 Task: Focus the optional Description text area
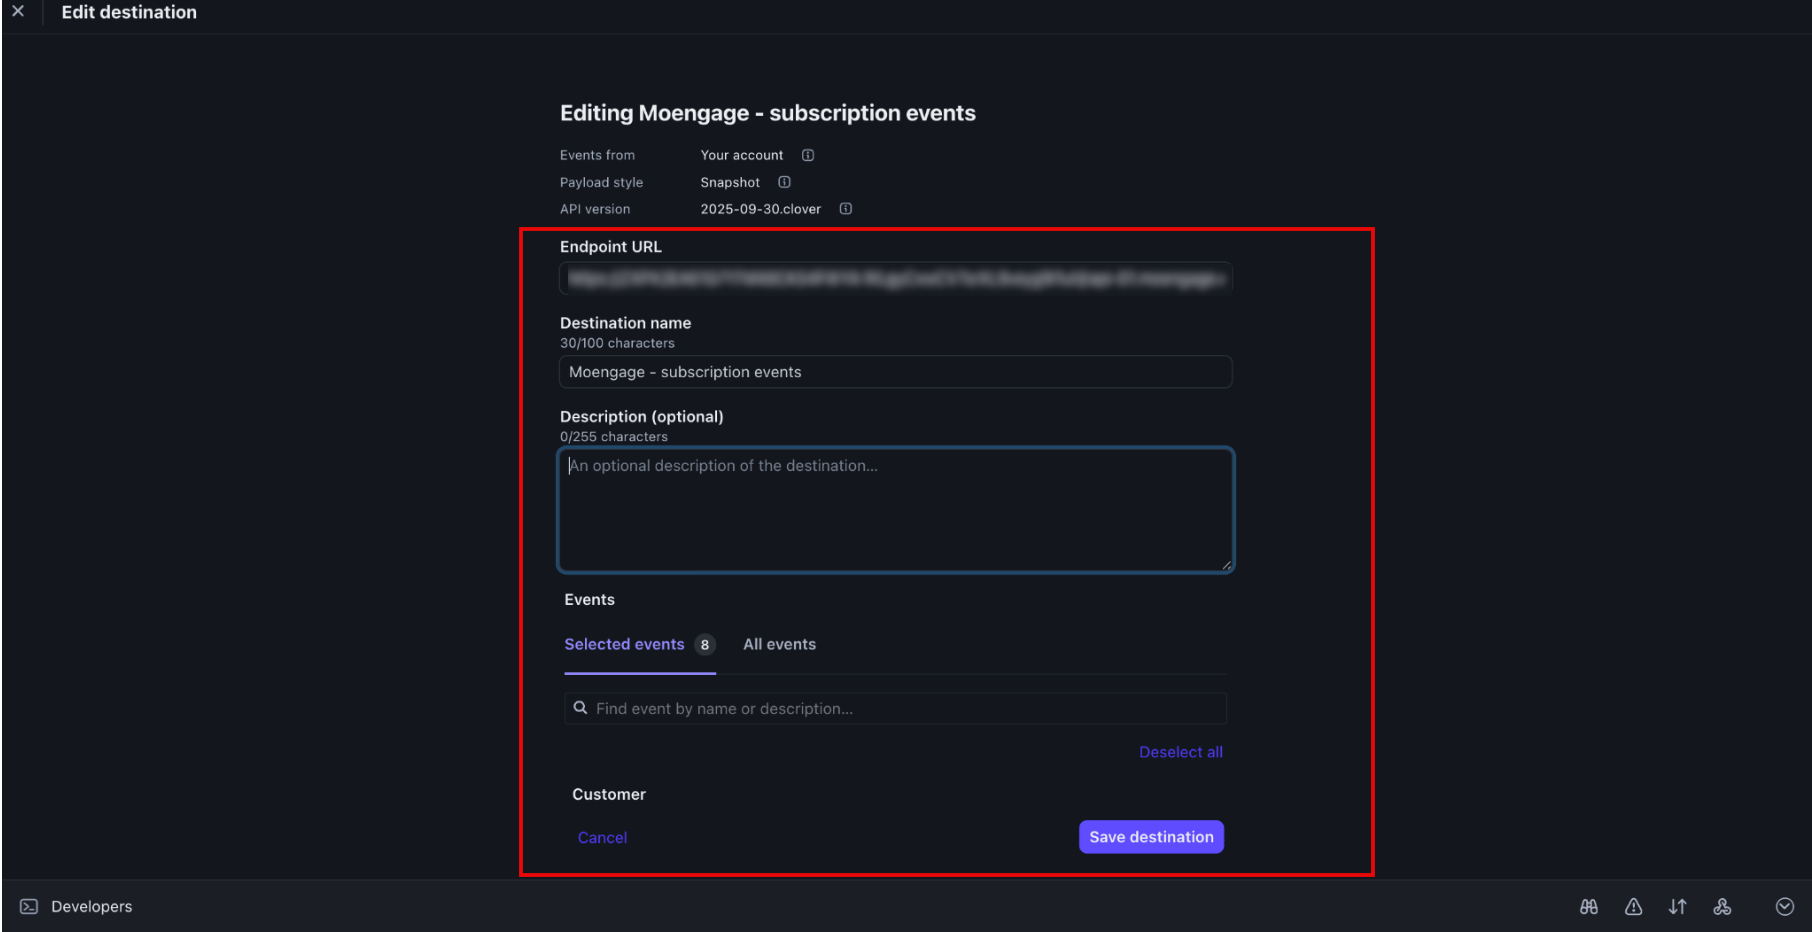(895, 510)
